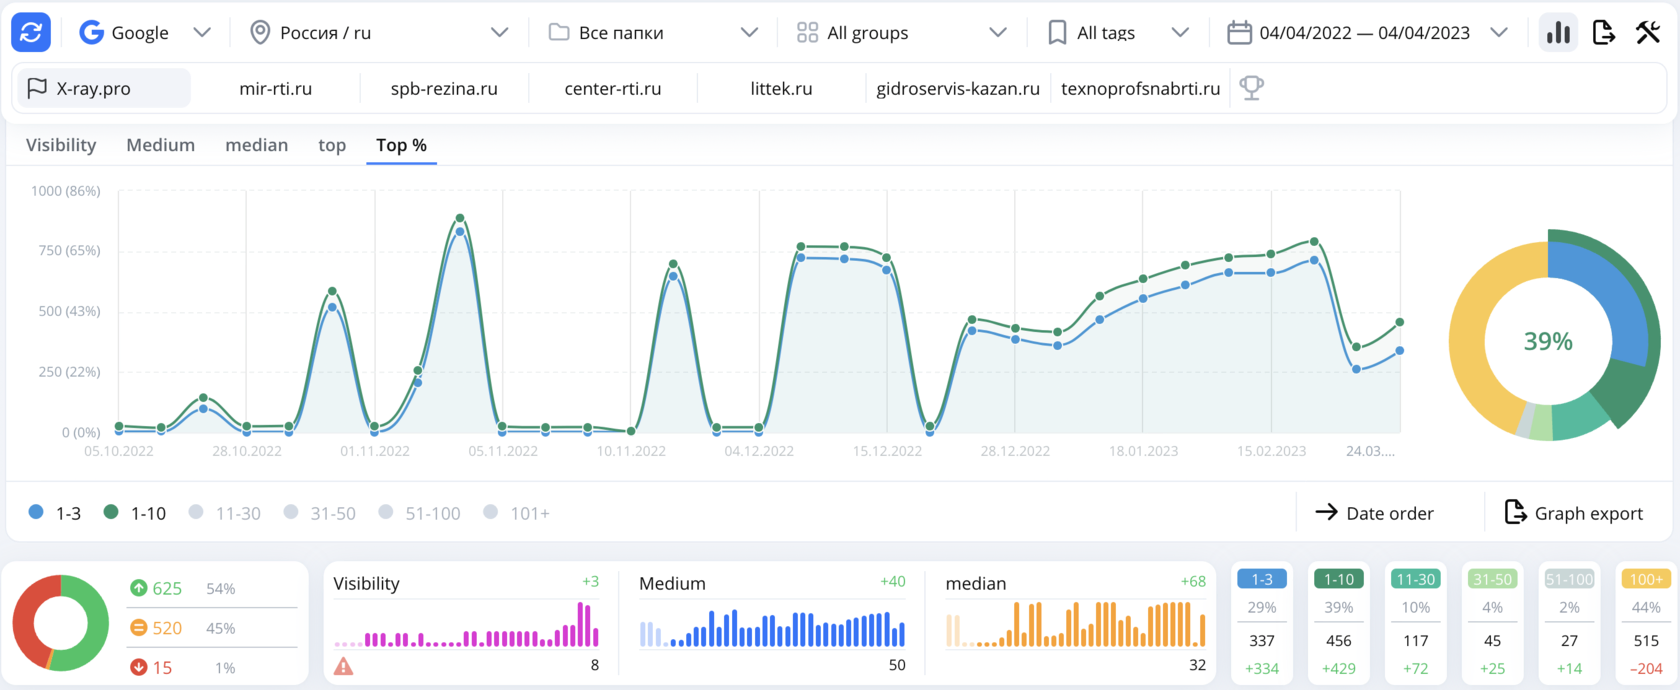Image resolution: width=1680 pixels, height=690 pixels.
Task: Click the gray 51-100 range badge
Action: pyautogui.click(x=1570, y=579)
